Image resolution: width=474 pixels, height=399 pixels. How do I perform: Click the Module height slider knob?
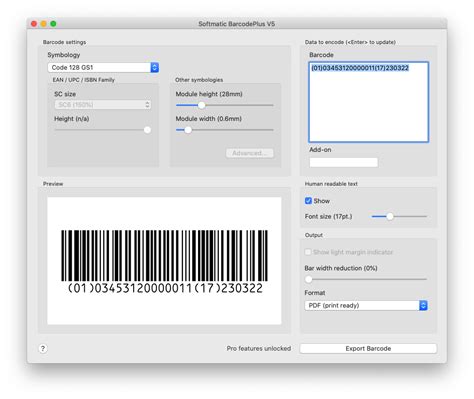[201, 105]
